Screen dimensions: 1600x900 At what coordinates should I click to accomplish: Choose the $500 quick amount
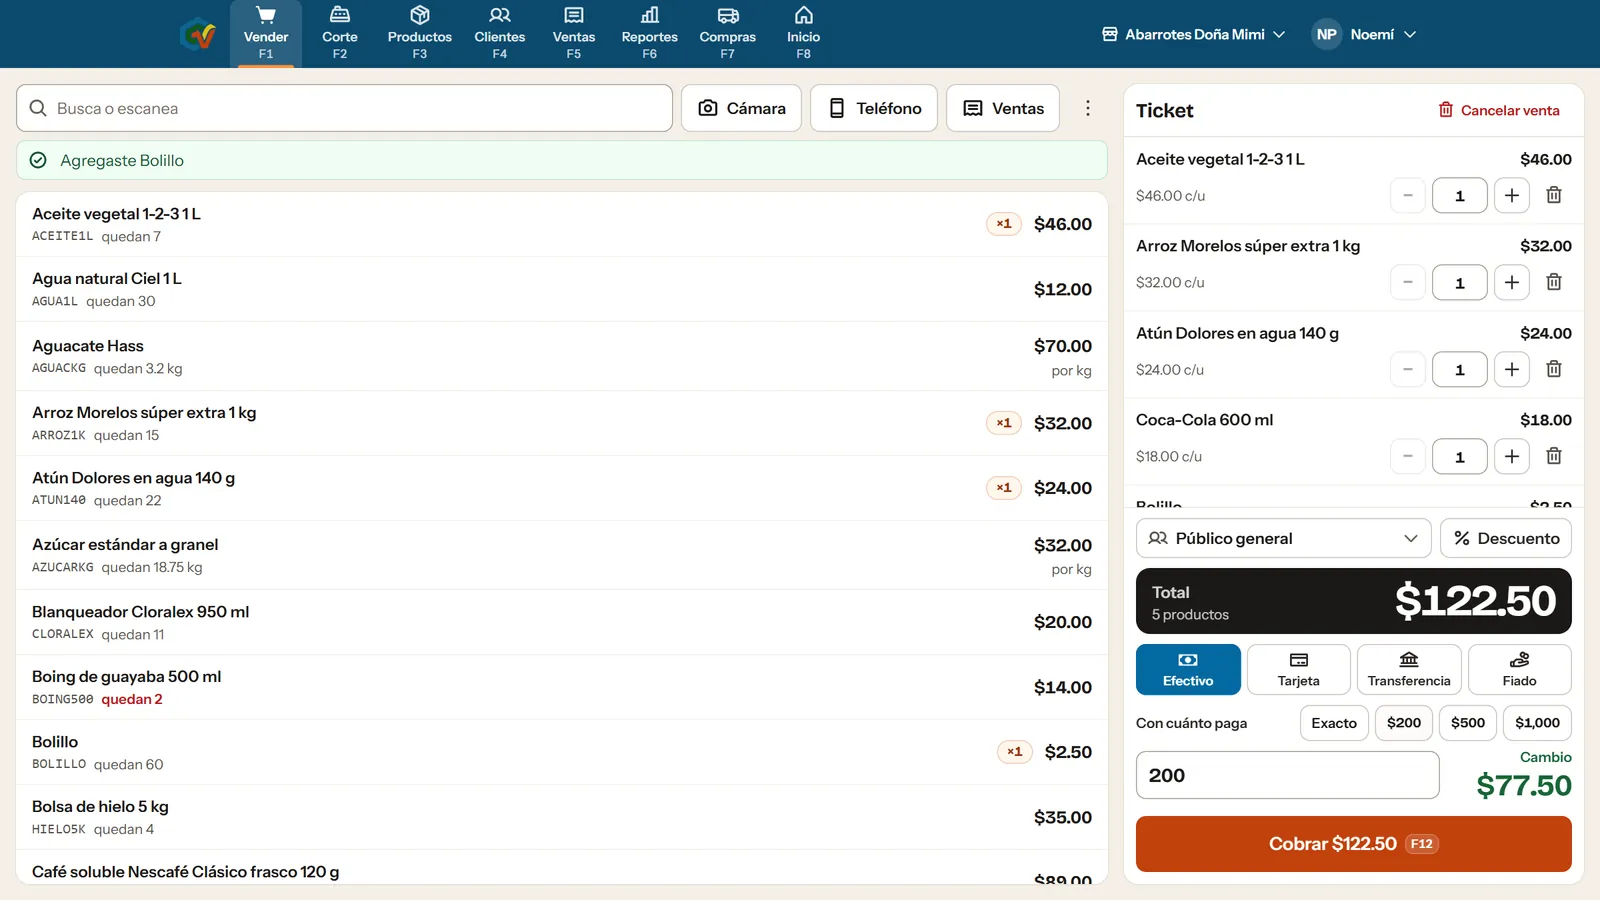pos(1468,723)
